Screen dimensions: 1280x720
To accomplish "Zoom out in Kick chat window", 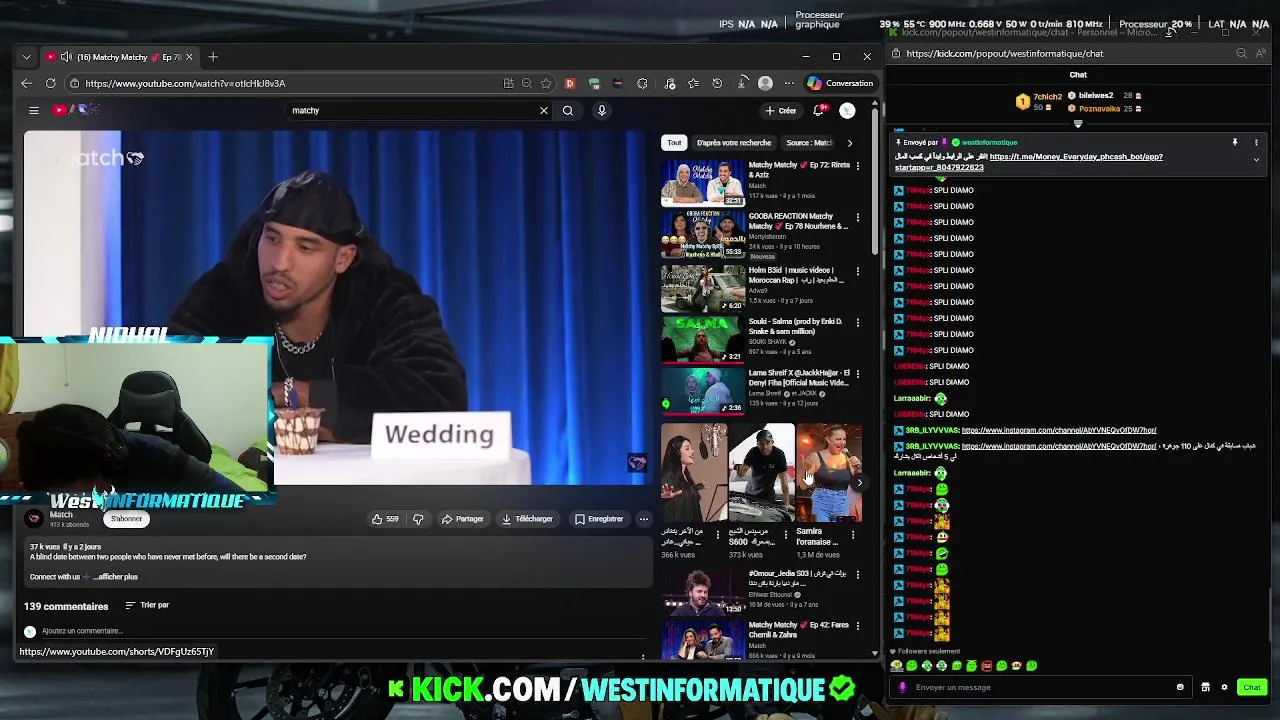I will [x=1241, y=54].
